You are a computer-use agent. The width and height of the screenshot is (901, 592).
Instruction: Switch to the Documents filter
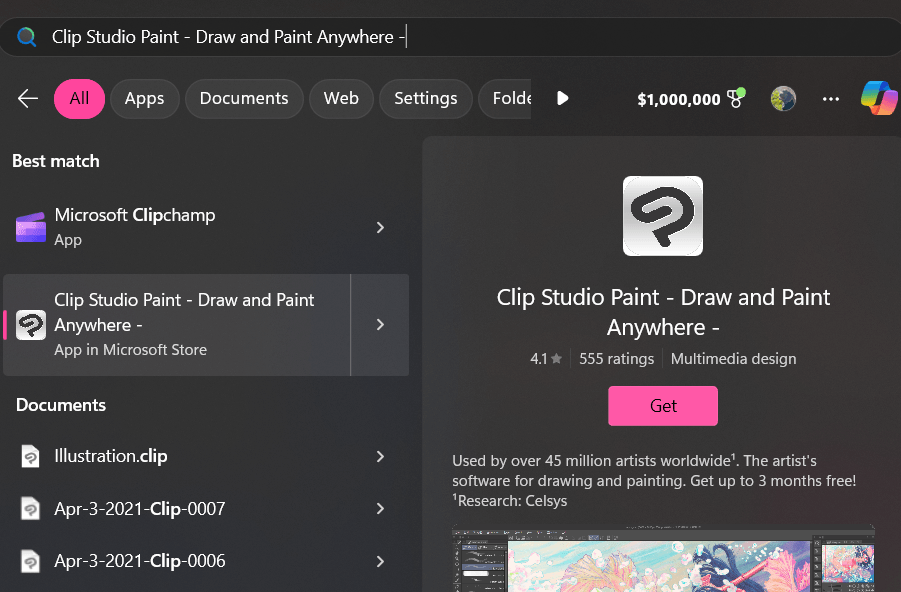point(244,99)
